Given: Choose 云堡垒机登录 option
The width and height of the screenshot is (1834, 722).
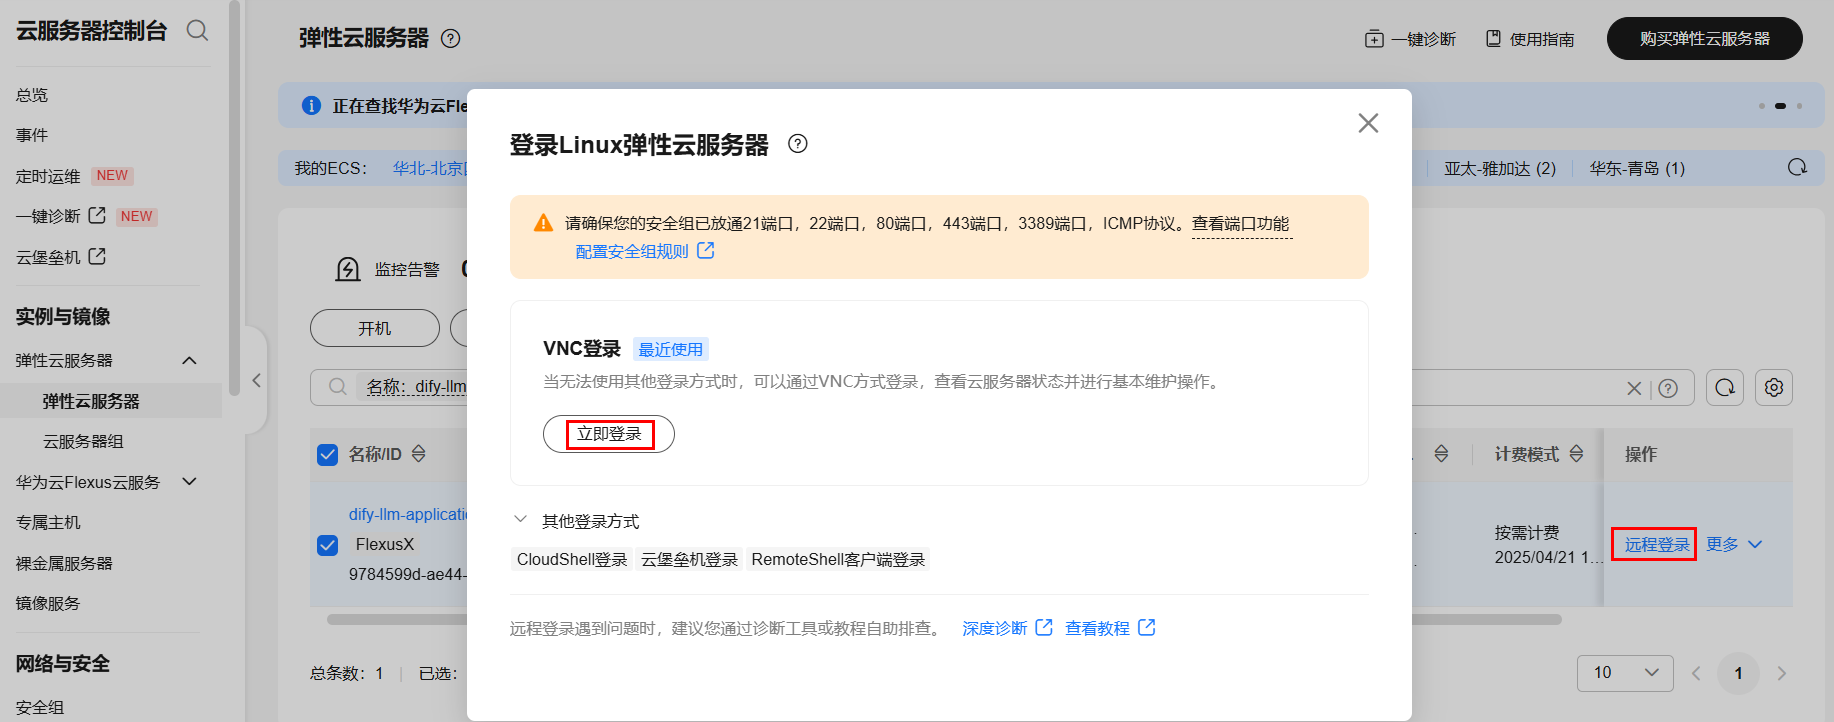Looking at the screenshot, I should (689, 559).
